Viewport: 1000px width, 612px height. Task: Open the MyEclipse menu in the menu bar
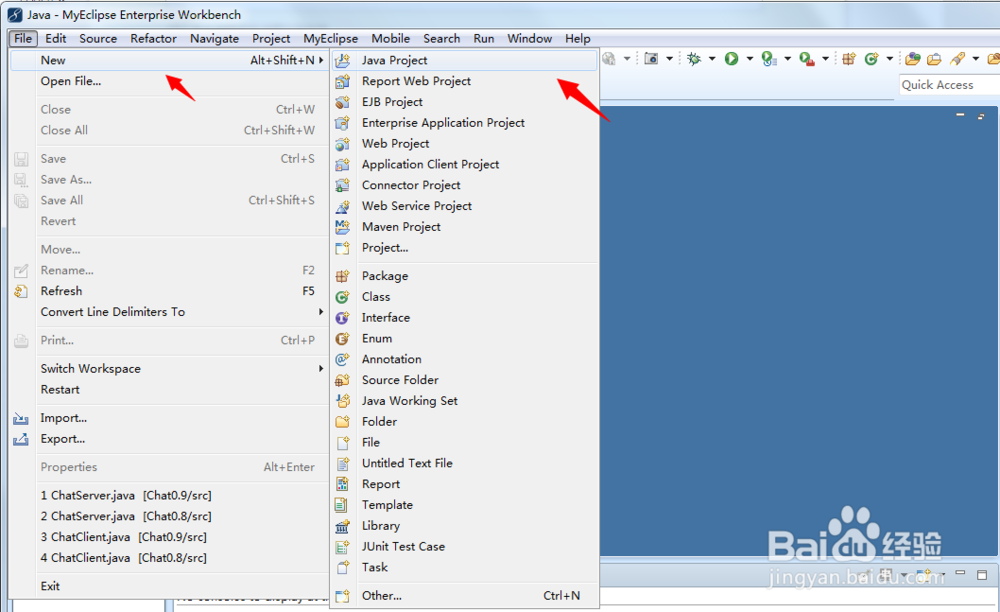pos(330,38)
